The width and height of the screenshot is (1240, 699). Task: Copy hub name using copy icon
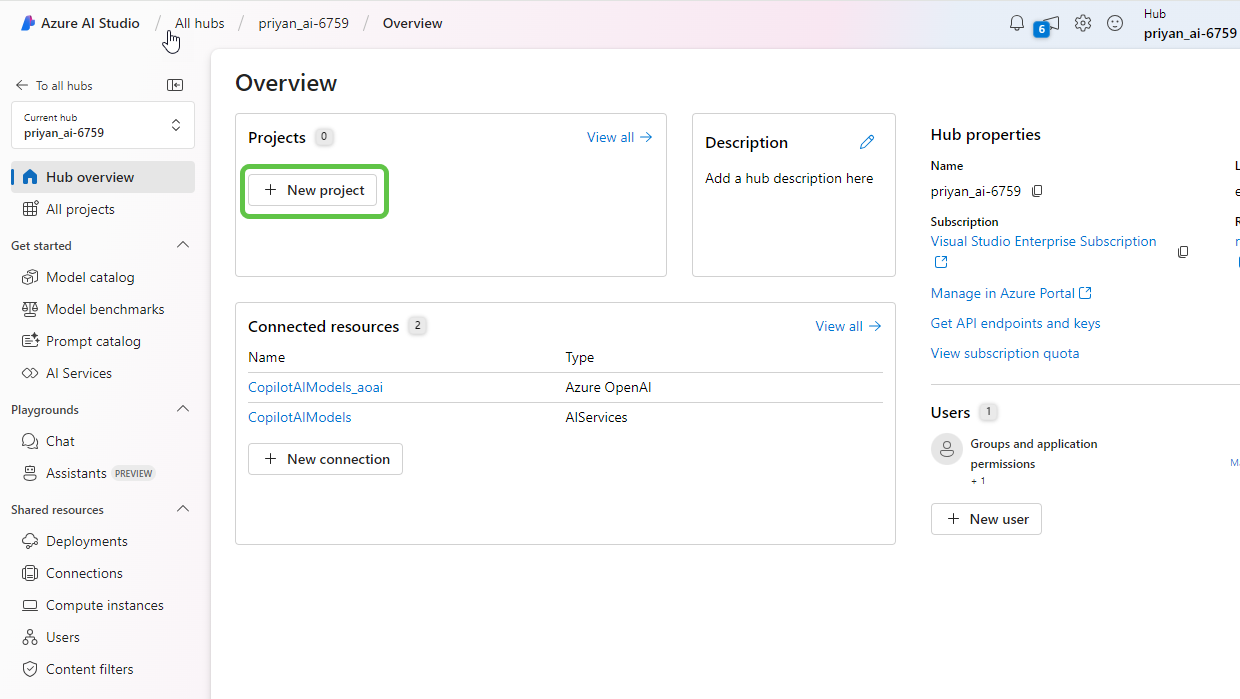point(1037,191)
